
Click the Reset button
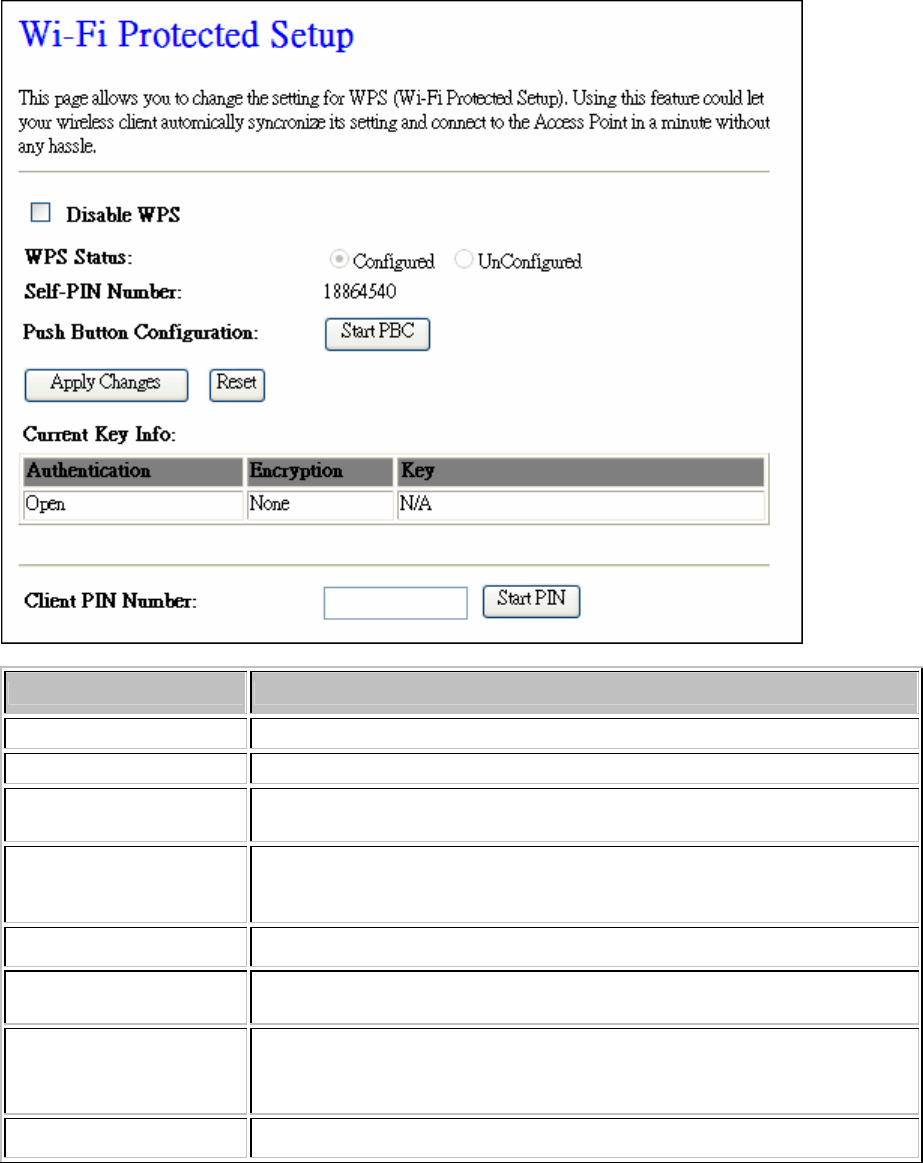click(x=237, y=384)
